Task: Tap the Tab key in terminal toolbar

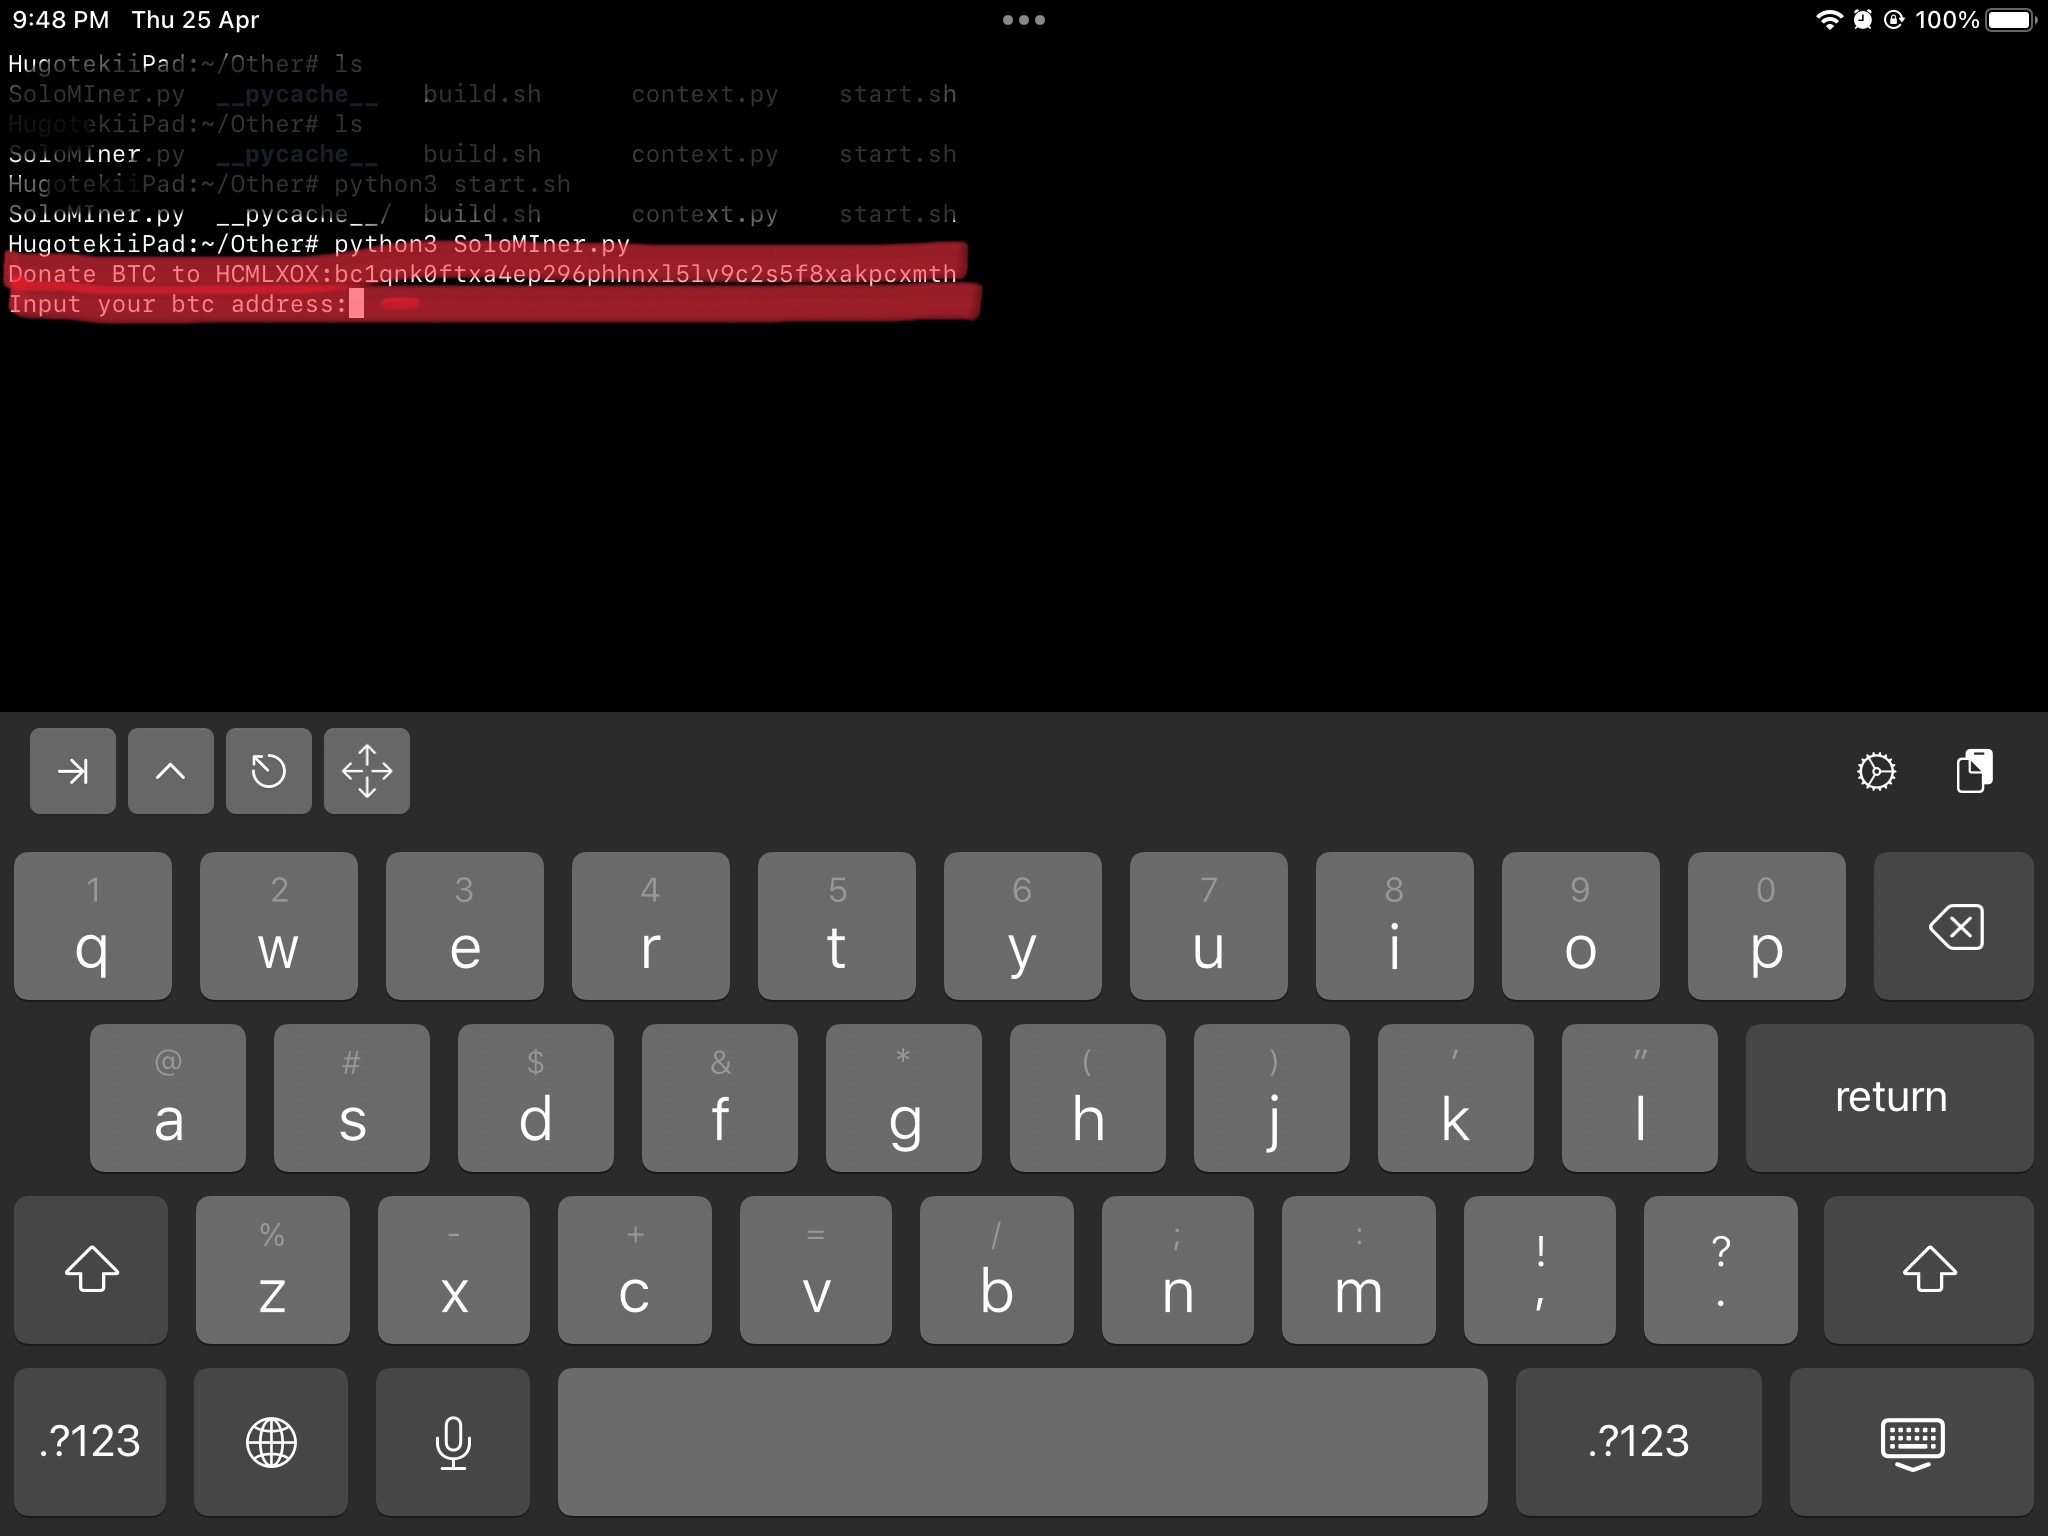Action: [x=73, y=771]
